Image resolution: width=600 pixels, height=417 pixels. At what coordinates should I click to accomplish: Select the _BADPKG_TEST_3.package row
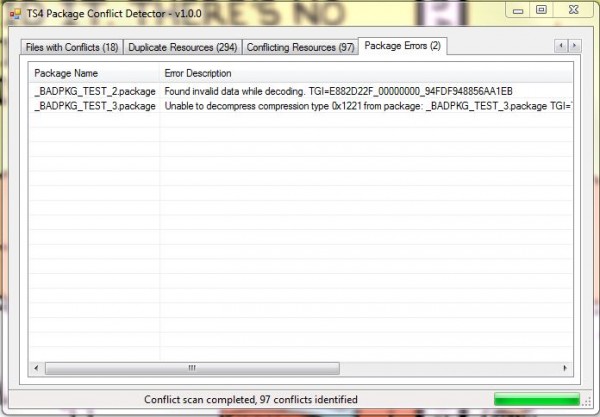tap(94, 106)
